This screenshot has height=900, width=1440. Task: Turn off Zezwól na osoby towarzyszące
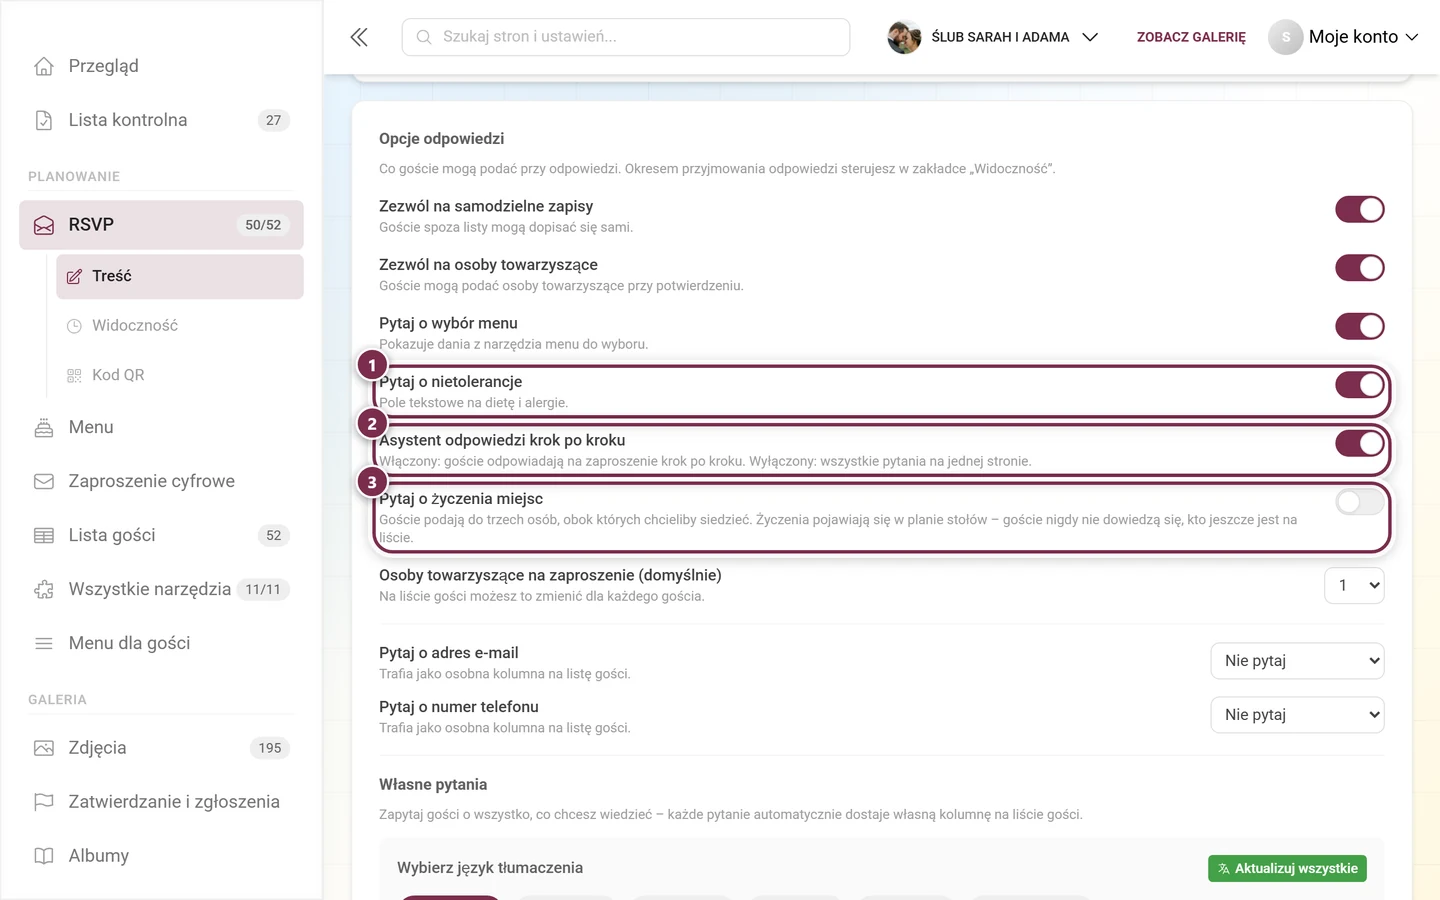tap(1360, 268)
